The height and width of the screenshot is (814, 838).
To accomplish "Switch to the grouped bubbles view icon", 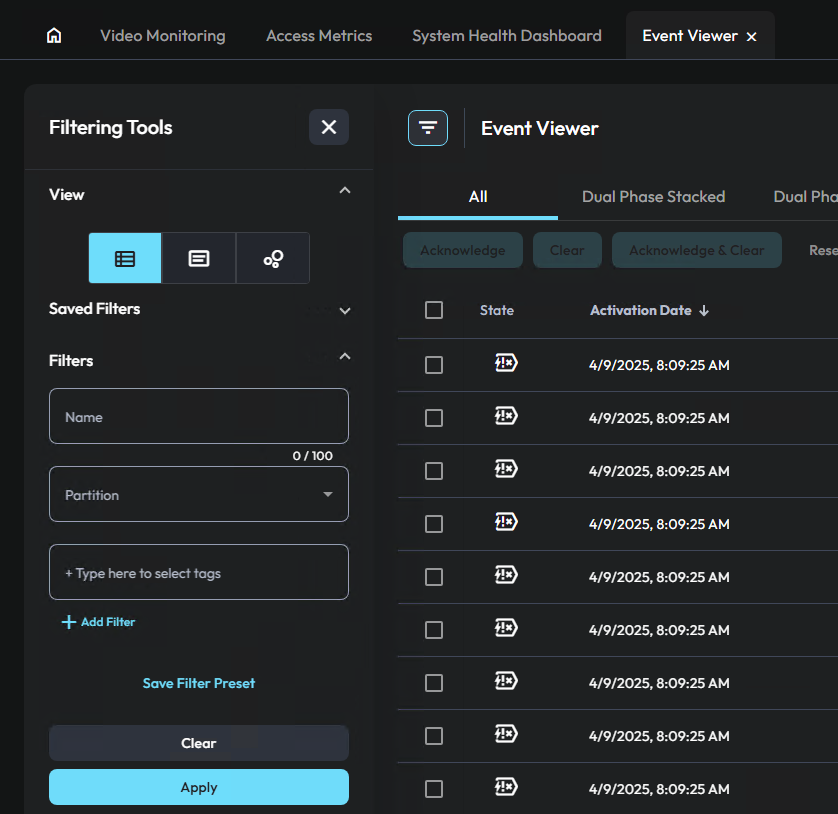I will 273,258.
